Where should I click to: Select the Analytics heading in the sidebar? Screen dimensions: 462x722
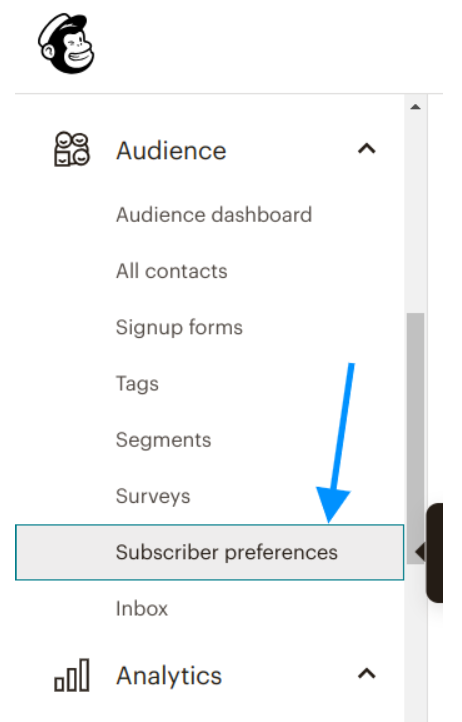(x=169, y=676)
